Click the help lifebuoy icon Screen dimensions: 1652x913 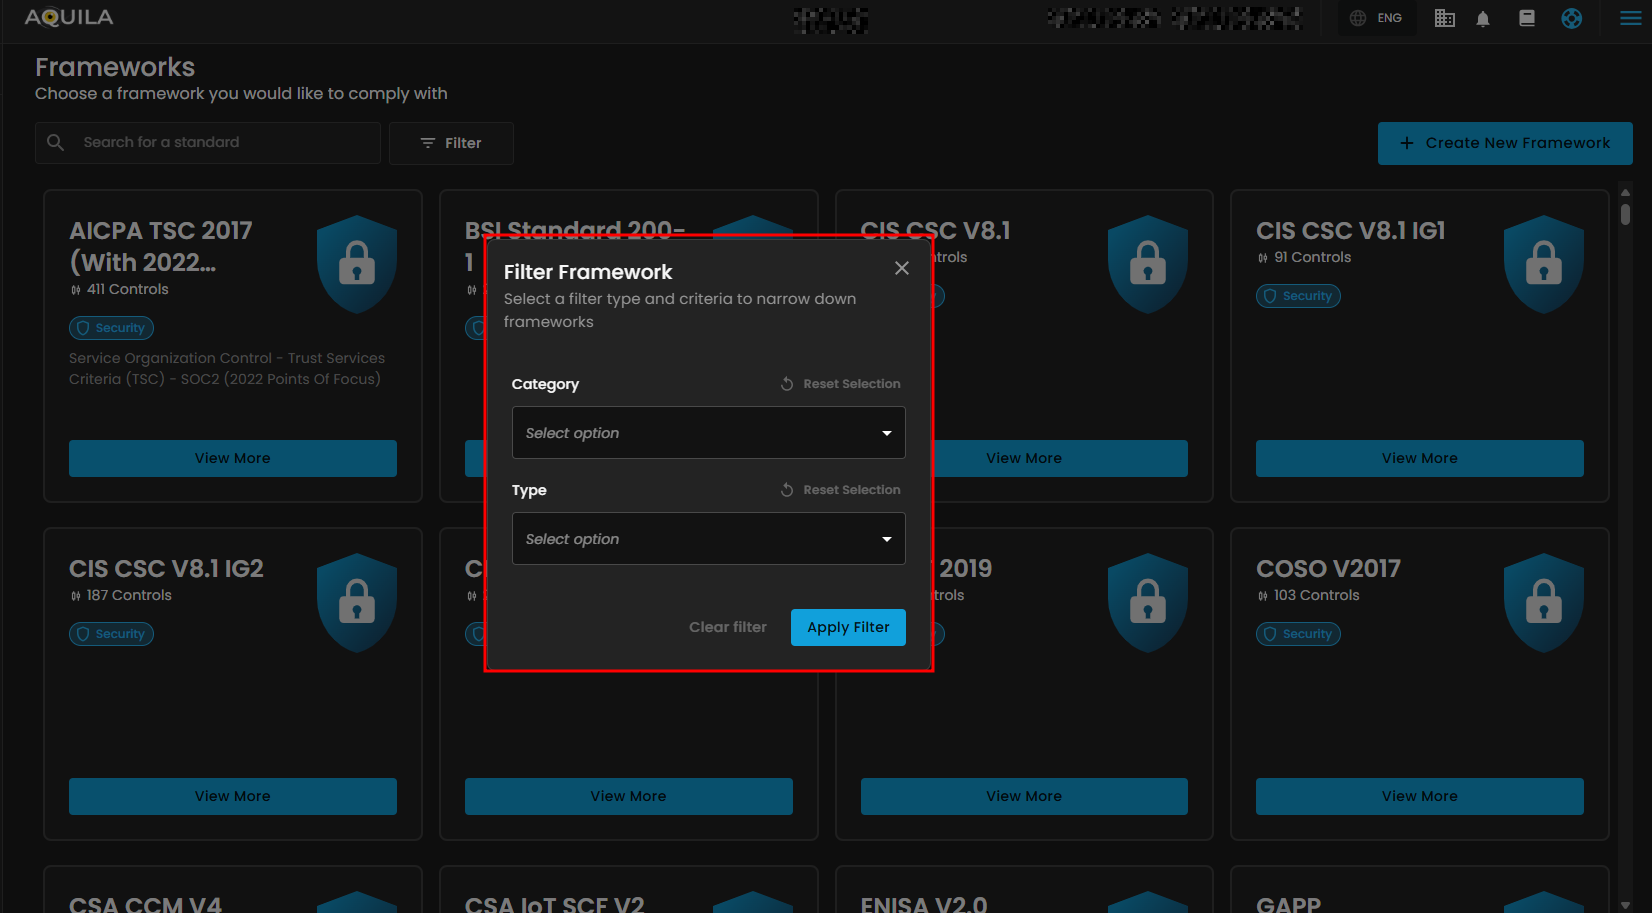coord(1571,18)
